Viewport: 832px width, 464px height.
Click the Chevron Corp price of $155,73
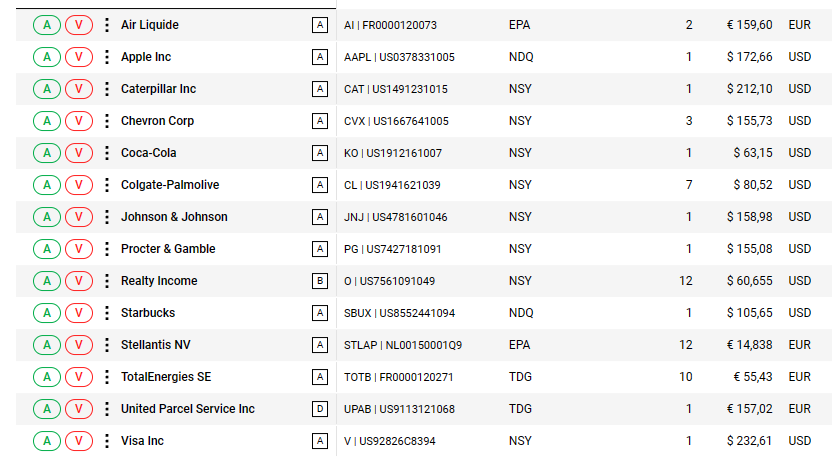(749, 121)
